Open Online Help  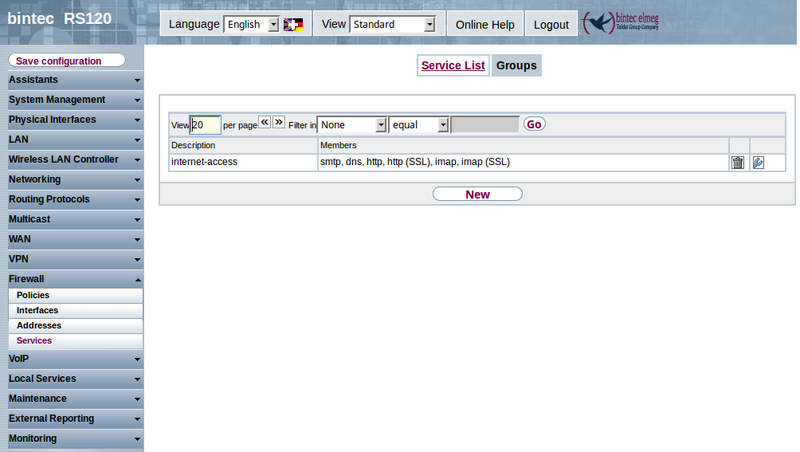pyautogui.click(x=485, y=24)
